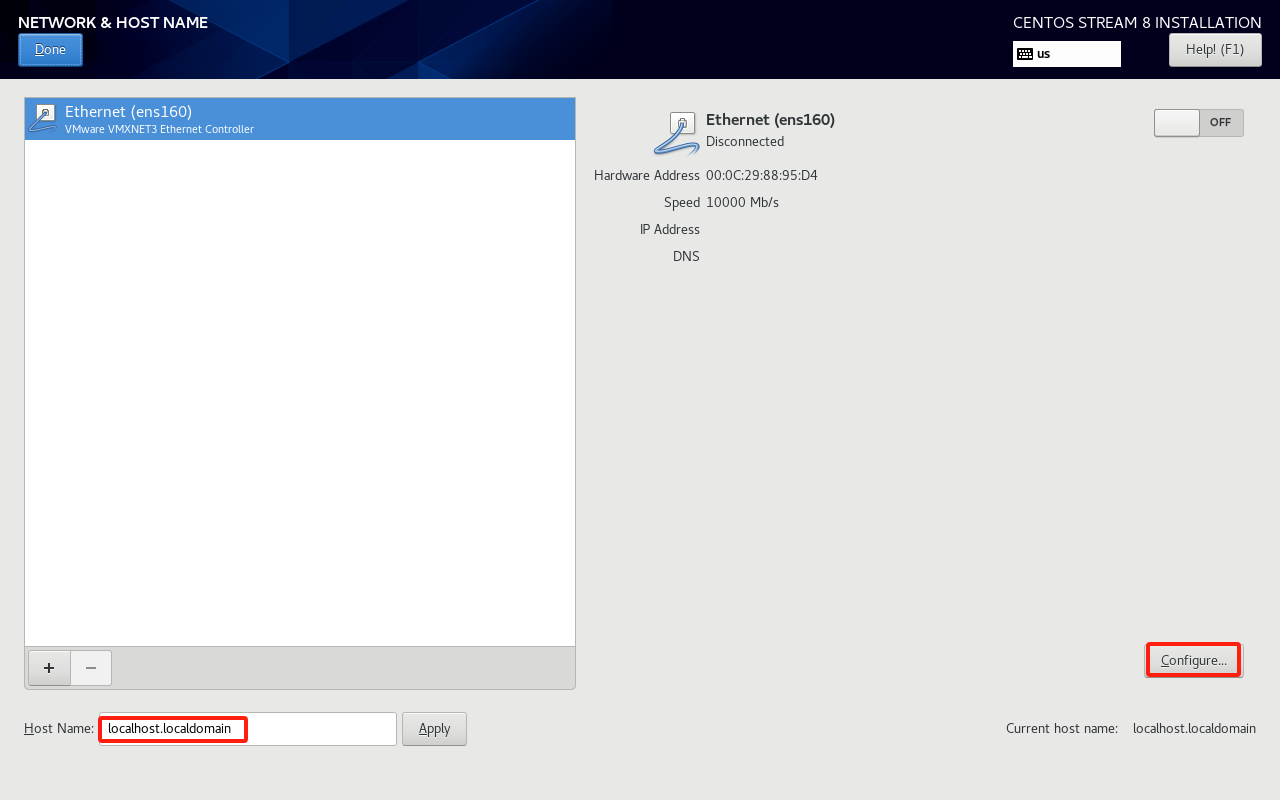Click the keyboard icon in layout indicator

(x=1025, y=54)
